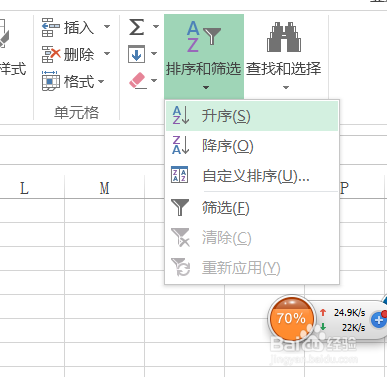Click the 22K/s download speed readout
387x377 pixels.
(x=354, y=328)
